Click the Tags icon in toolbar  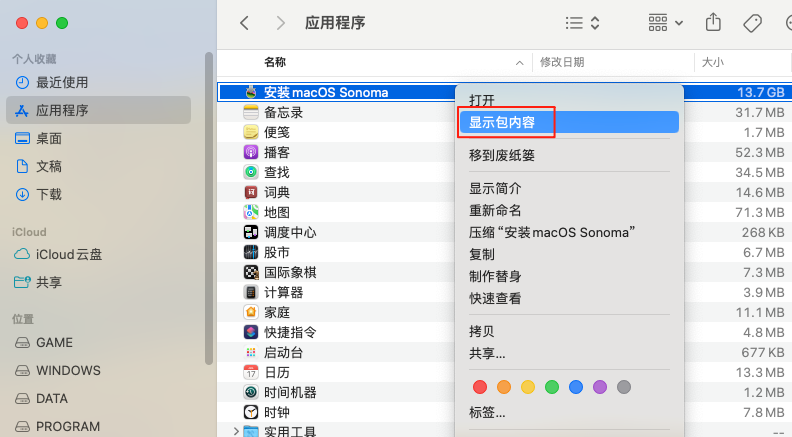[x=753, y=22]
